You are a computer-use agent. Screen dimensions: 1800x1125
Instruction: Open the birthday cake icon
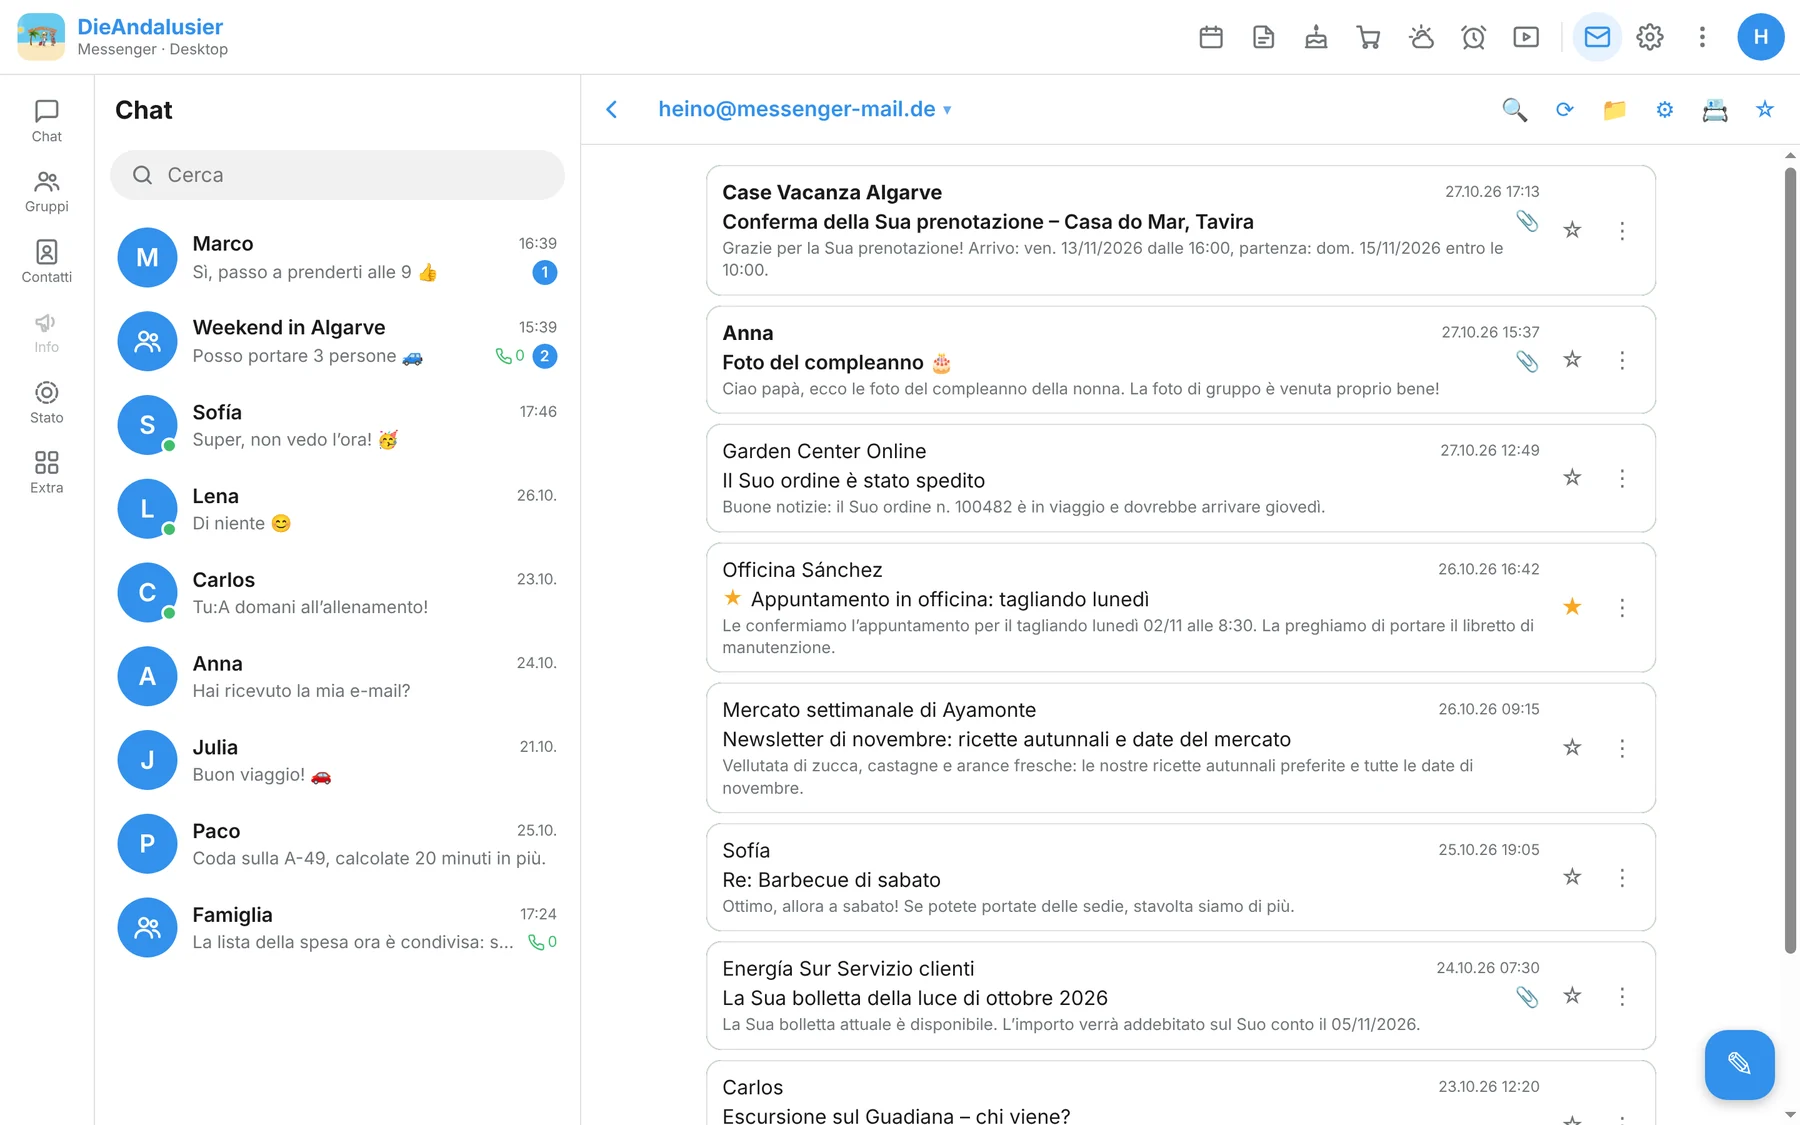pos(1316,37)
